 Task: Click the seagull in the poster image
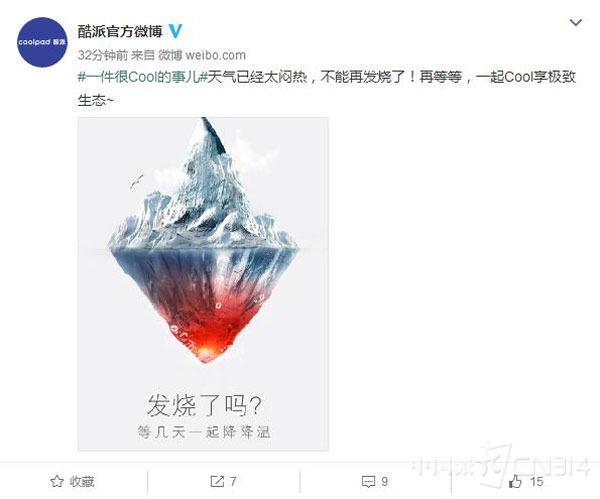tap(136, 181)
